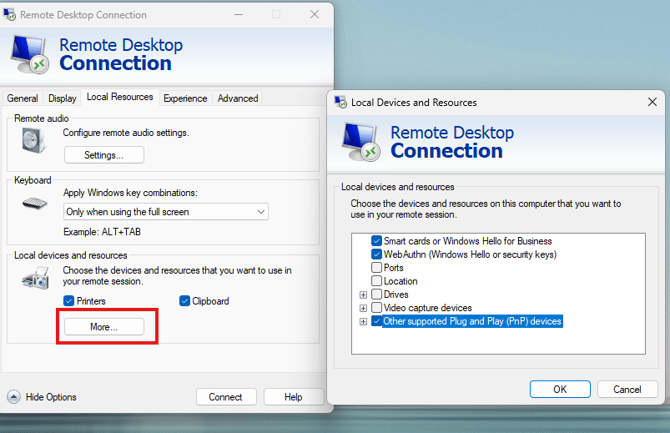The image size is (670, 433).
Task: Toggle the Clipboard checkbox
Action: point(185,301)
